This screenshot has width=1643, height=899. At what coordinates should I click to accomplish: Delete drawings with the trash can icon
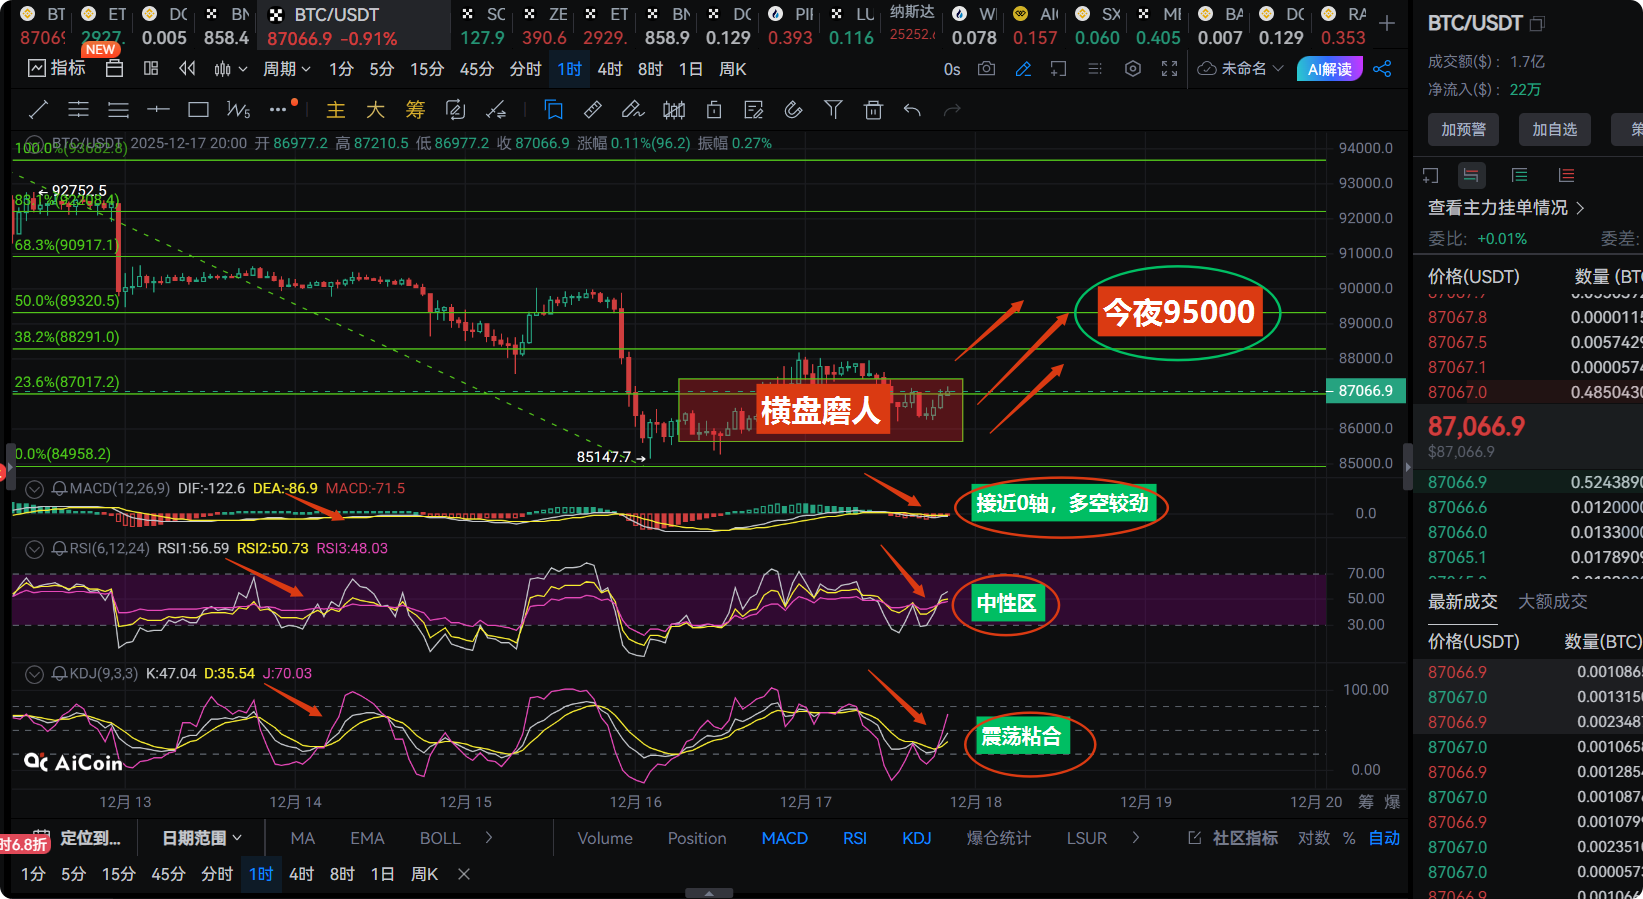pos(873,110)
